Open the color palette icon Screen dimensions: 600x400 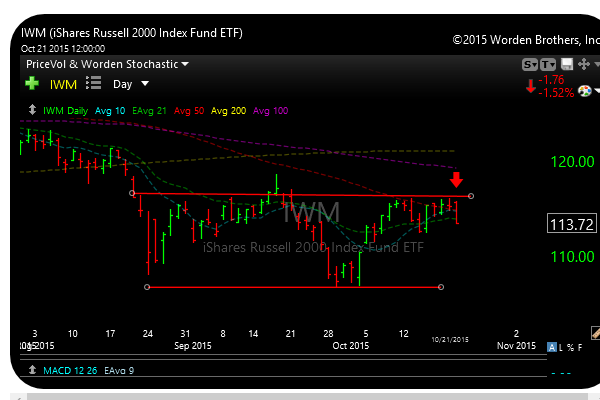584,91
